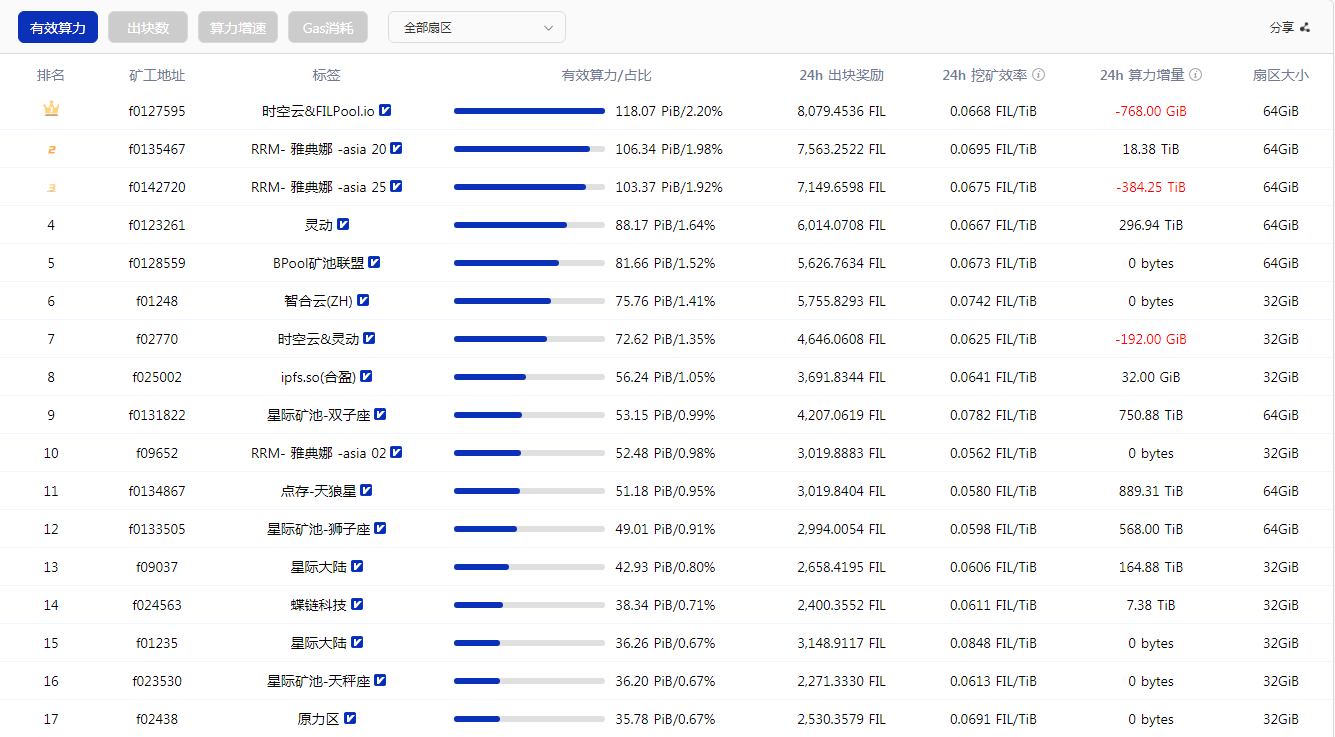
Task: Click verified badge in f09037 星际大陆 row
Action: click(357, 567)
